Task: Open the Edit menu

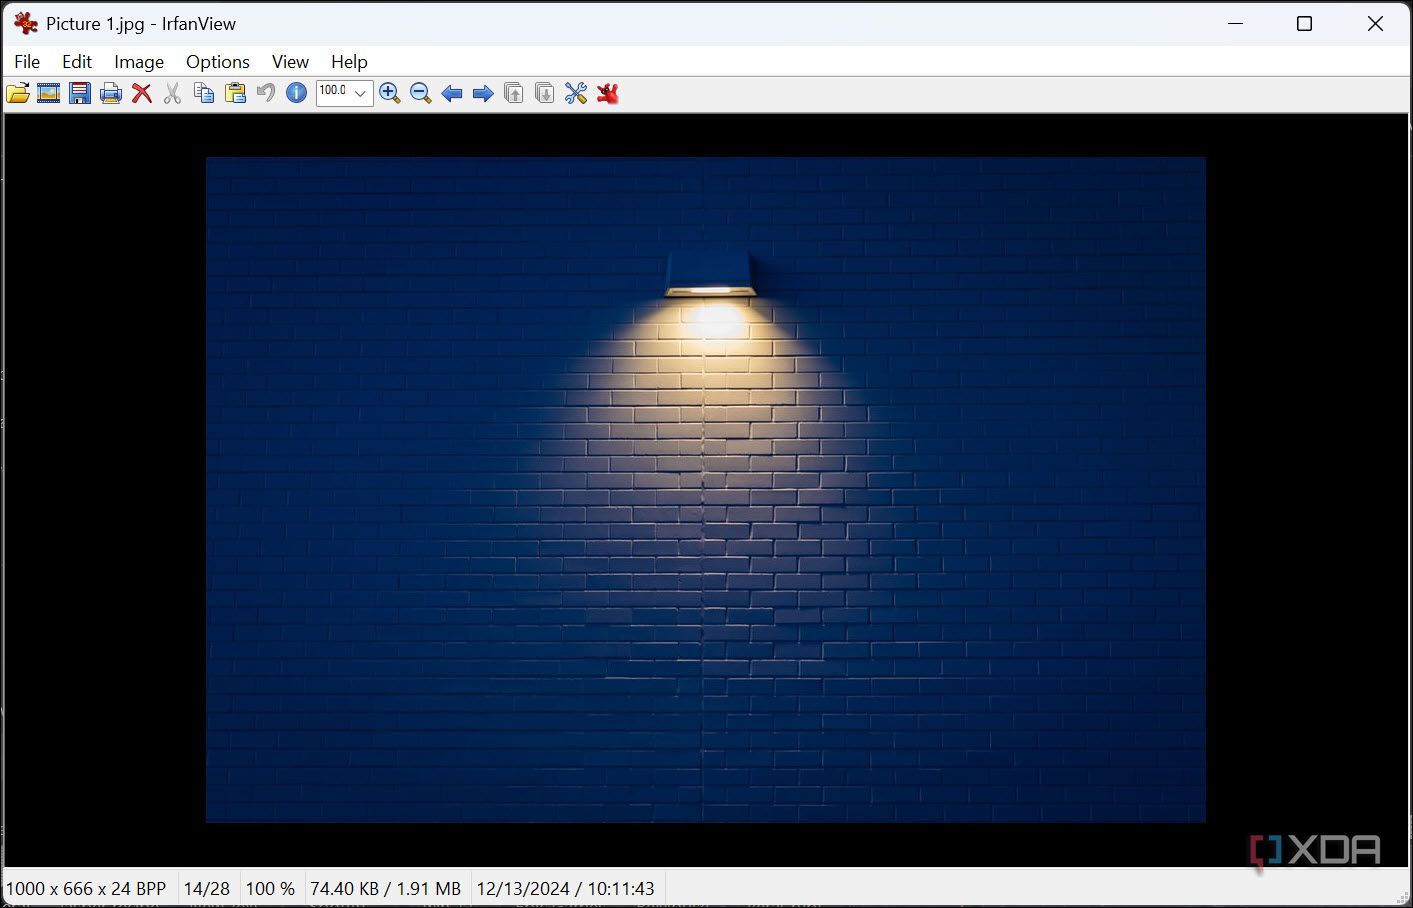Action: pyautogui.click(x=77, y=62)
